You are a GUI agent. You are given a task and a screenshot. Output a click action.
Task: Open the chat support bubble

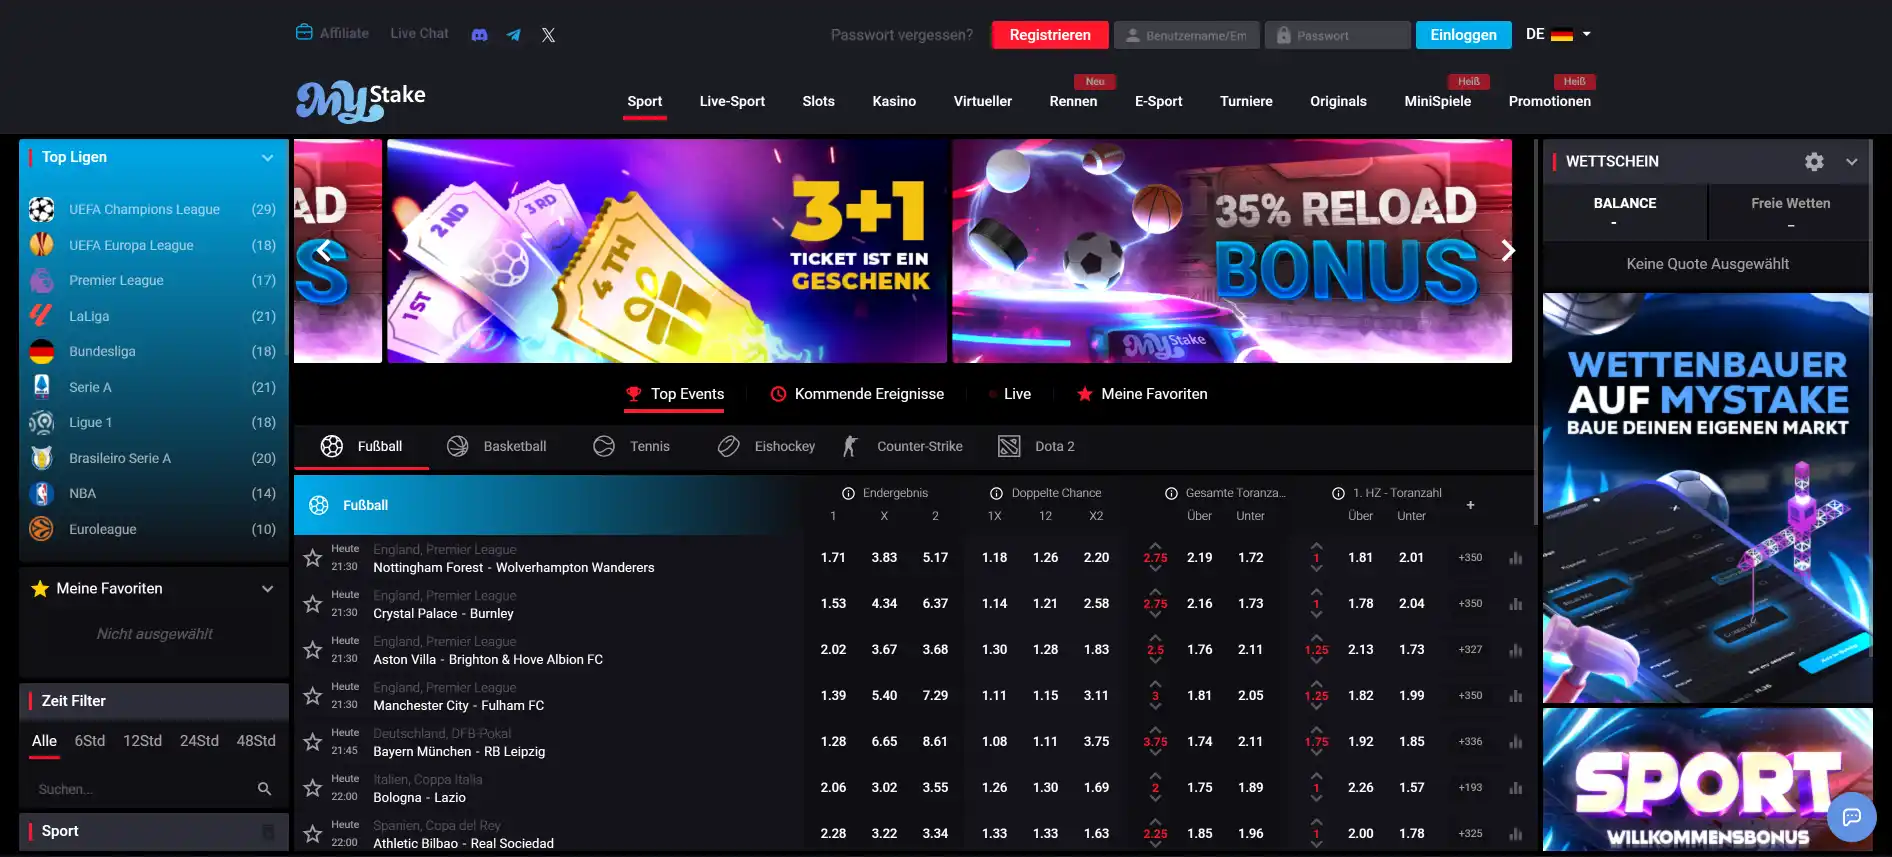(x=1851, y=817)
